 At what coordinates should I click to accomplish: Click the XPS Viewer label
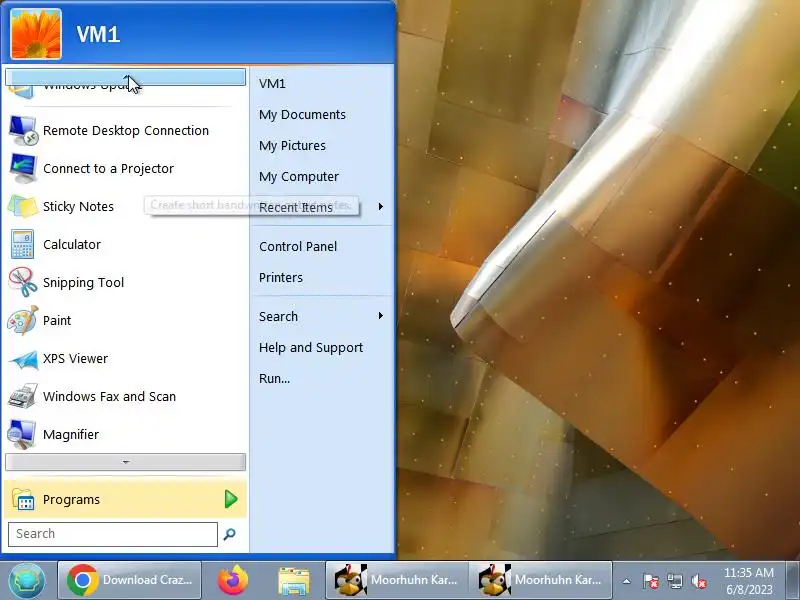(x=76, y=359)
